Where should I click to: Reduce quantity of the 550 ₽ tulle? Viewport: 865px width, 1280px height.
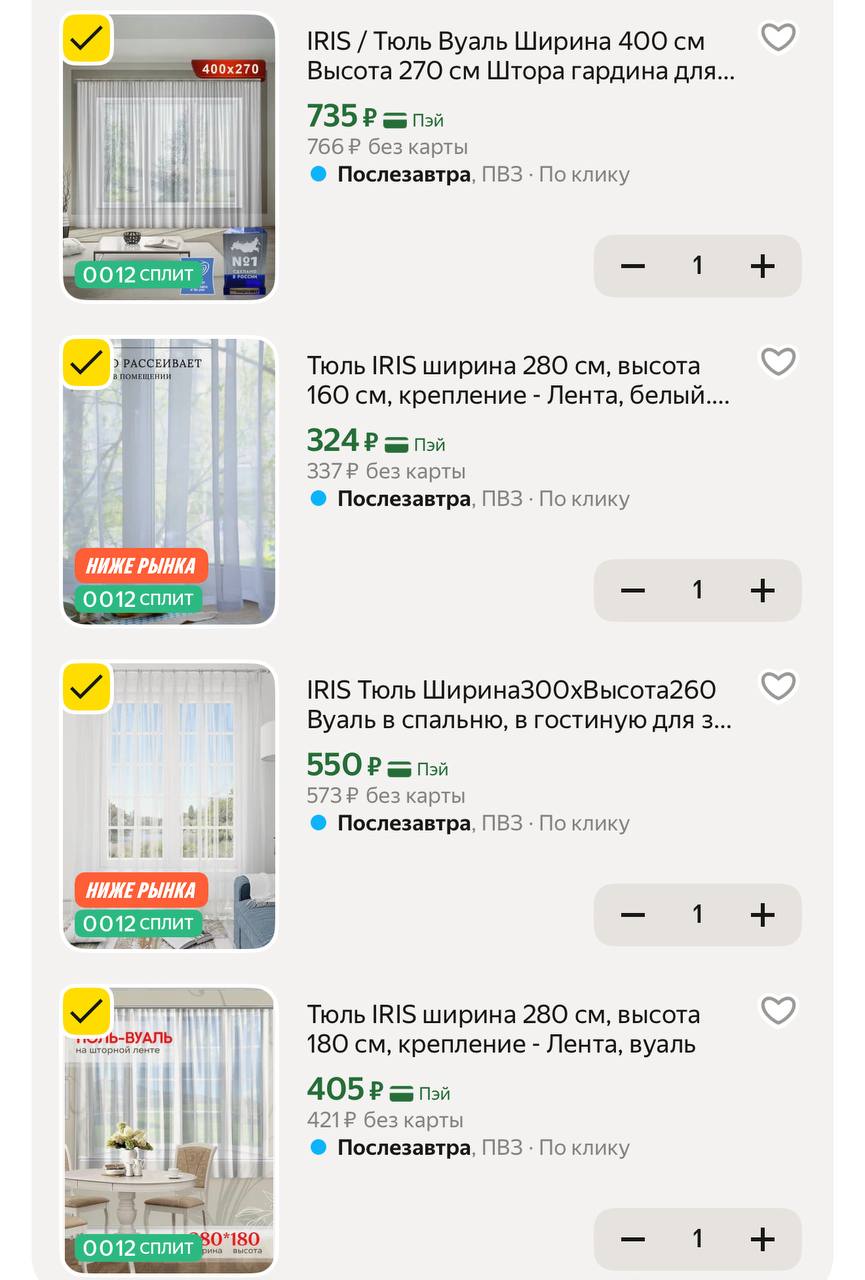tap(633, 915)
